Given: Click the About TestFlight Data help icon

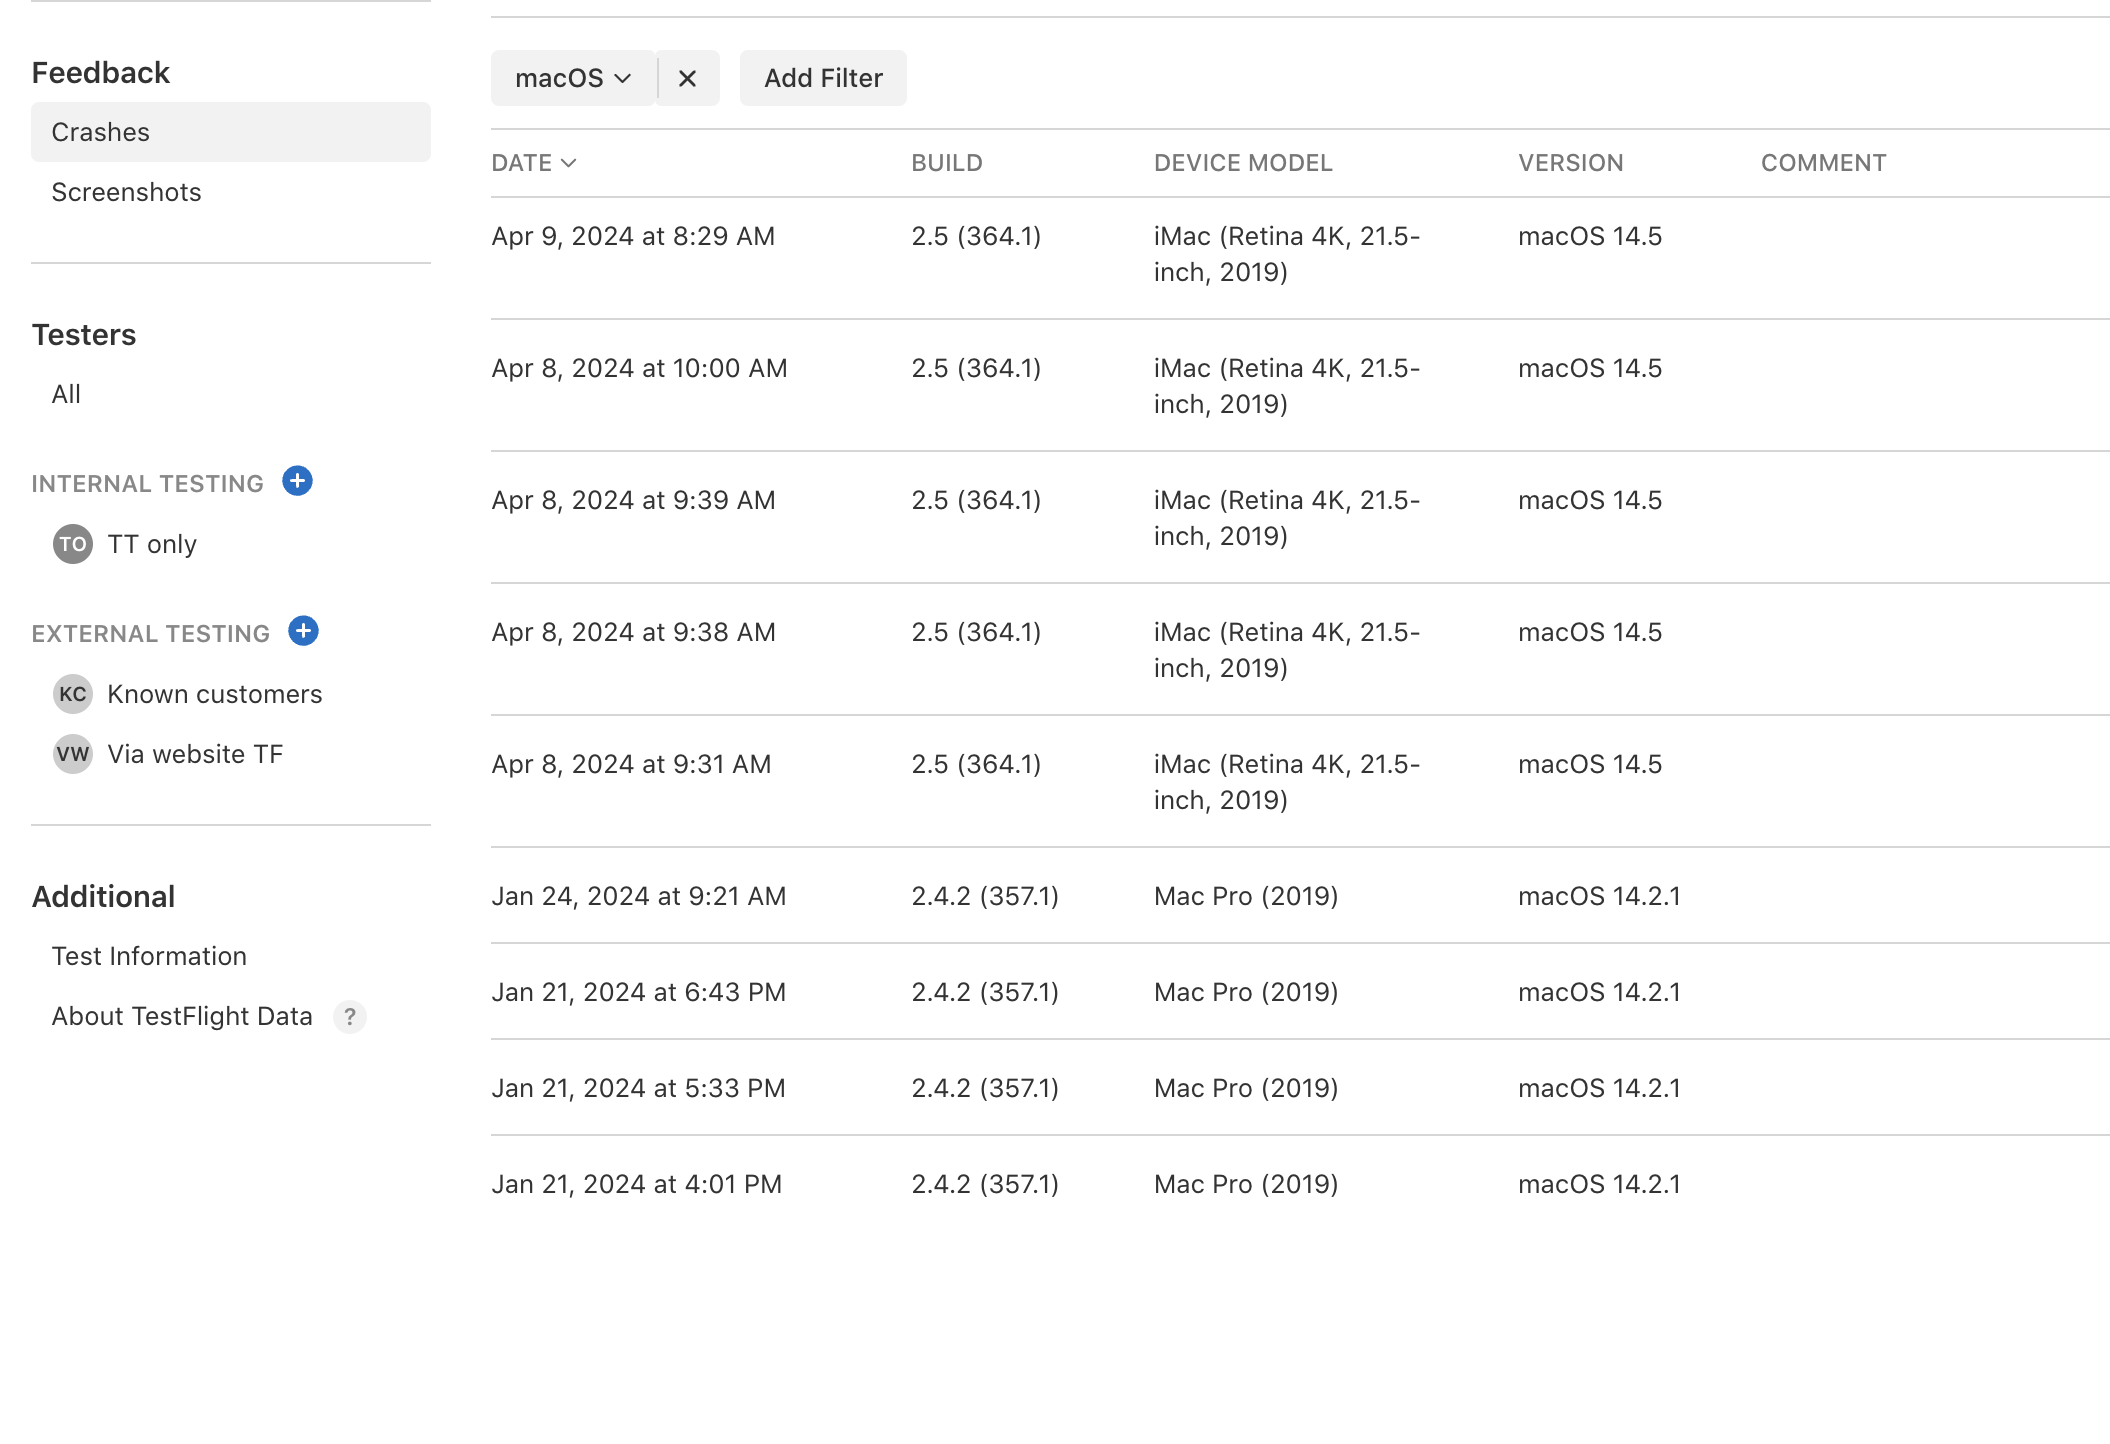Looking at the screenshot, I should [349, 1017].
